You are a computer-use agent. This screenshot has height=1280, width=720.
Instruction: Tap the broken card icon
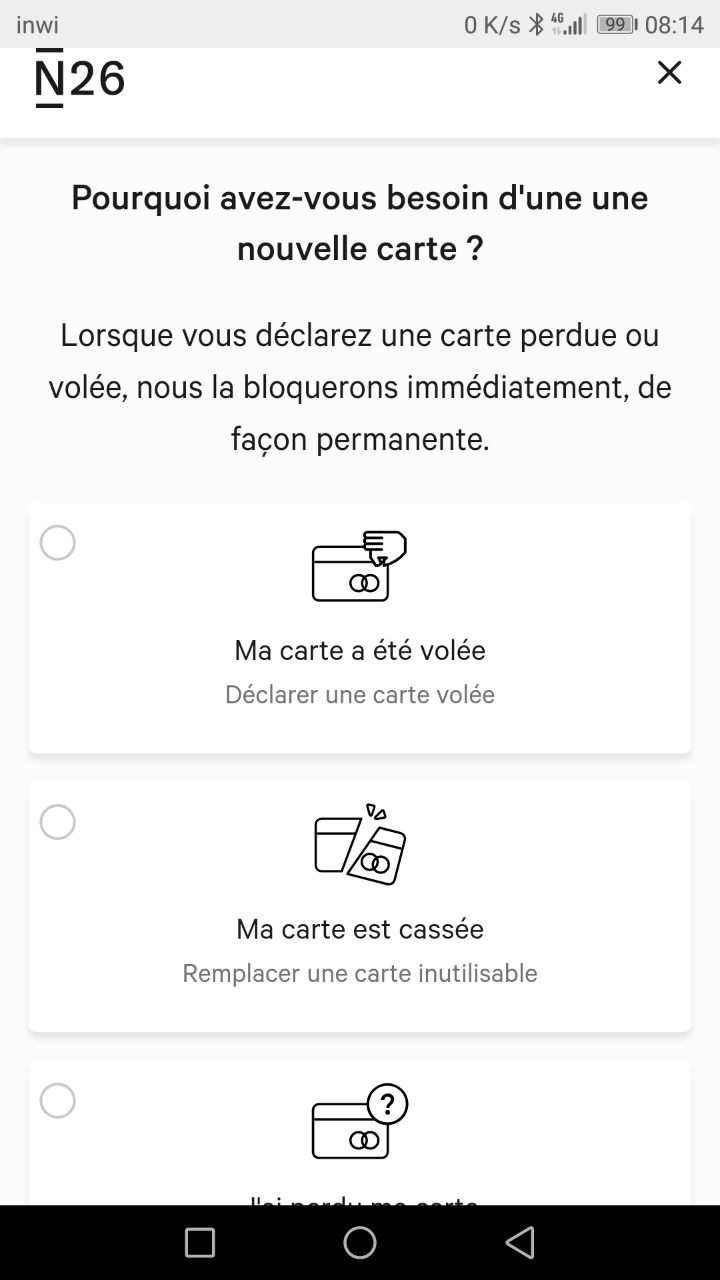360,845
